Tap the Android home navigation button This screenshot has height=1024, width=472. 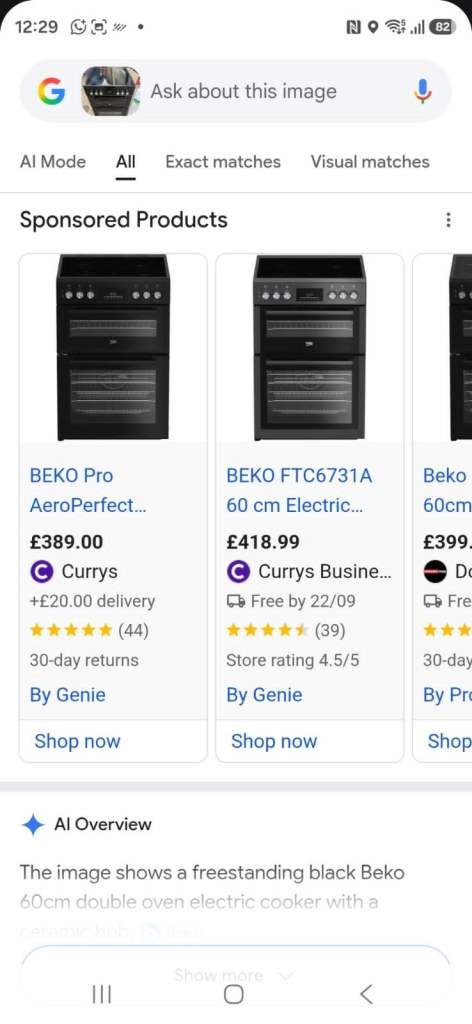click(x=234, y=994)
